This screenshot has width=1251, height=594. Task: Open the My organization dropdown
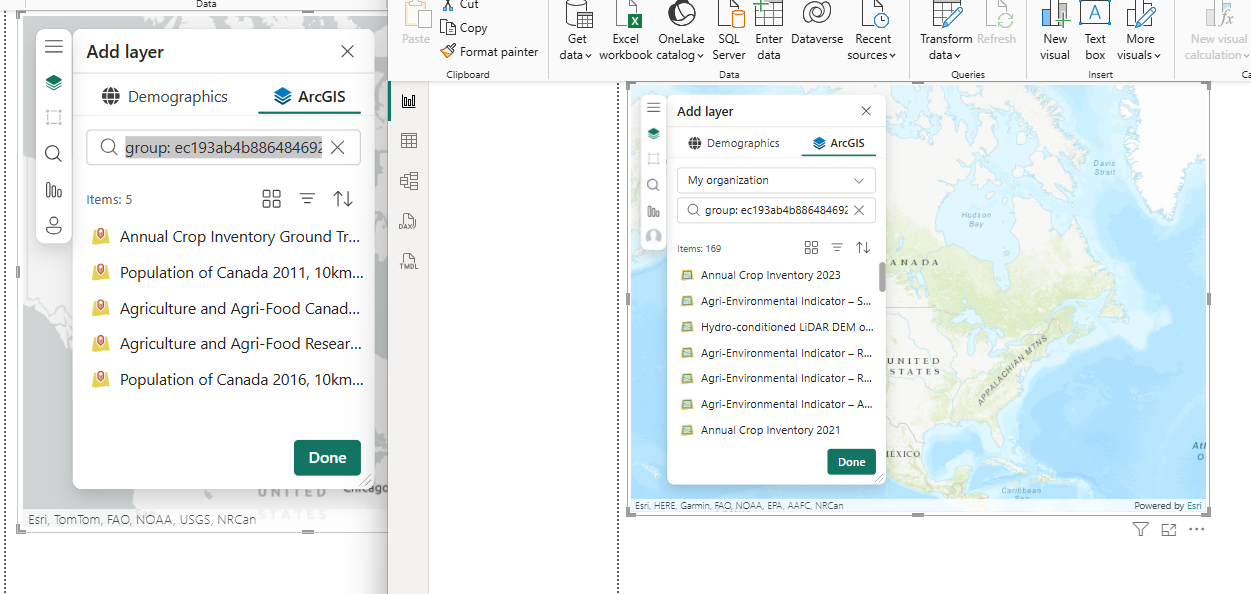coord(776,180)
